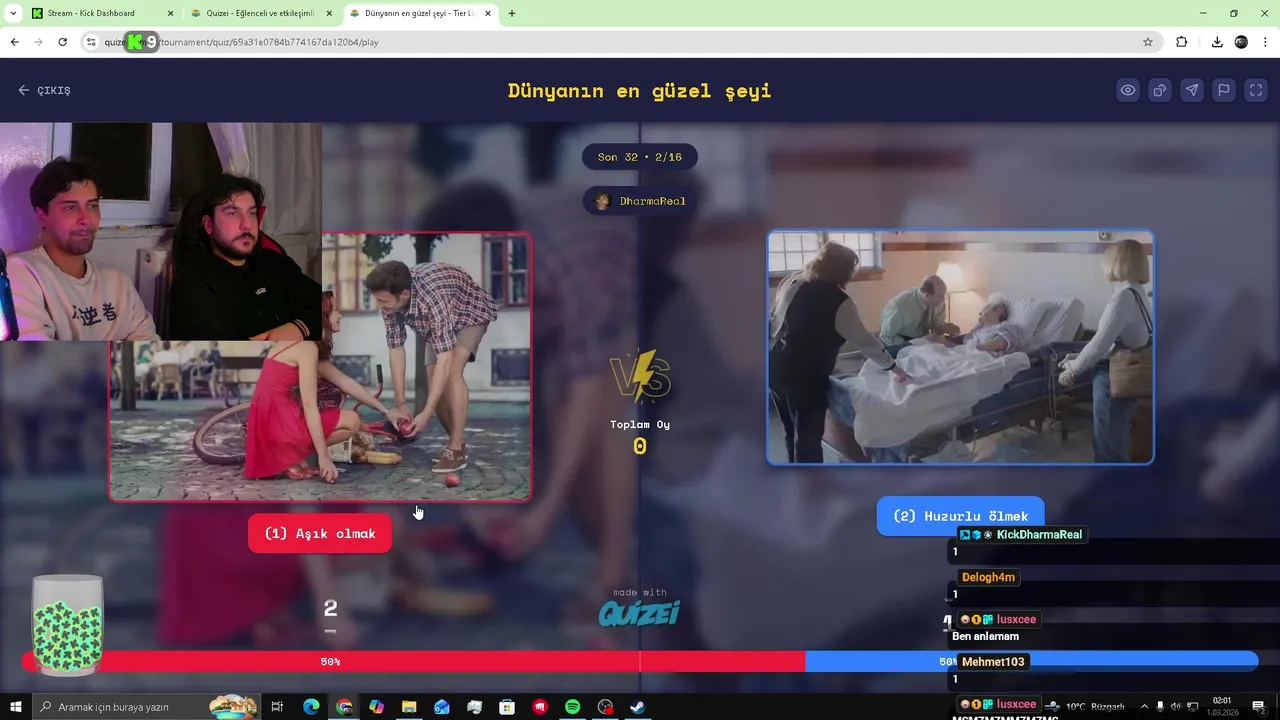Open the round dark app icon right of Spotify
The height and width of the screenshot is (720, 1280).
pyautogui.click(x=605, y=707)
